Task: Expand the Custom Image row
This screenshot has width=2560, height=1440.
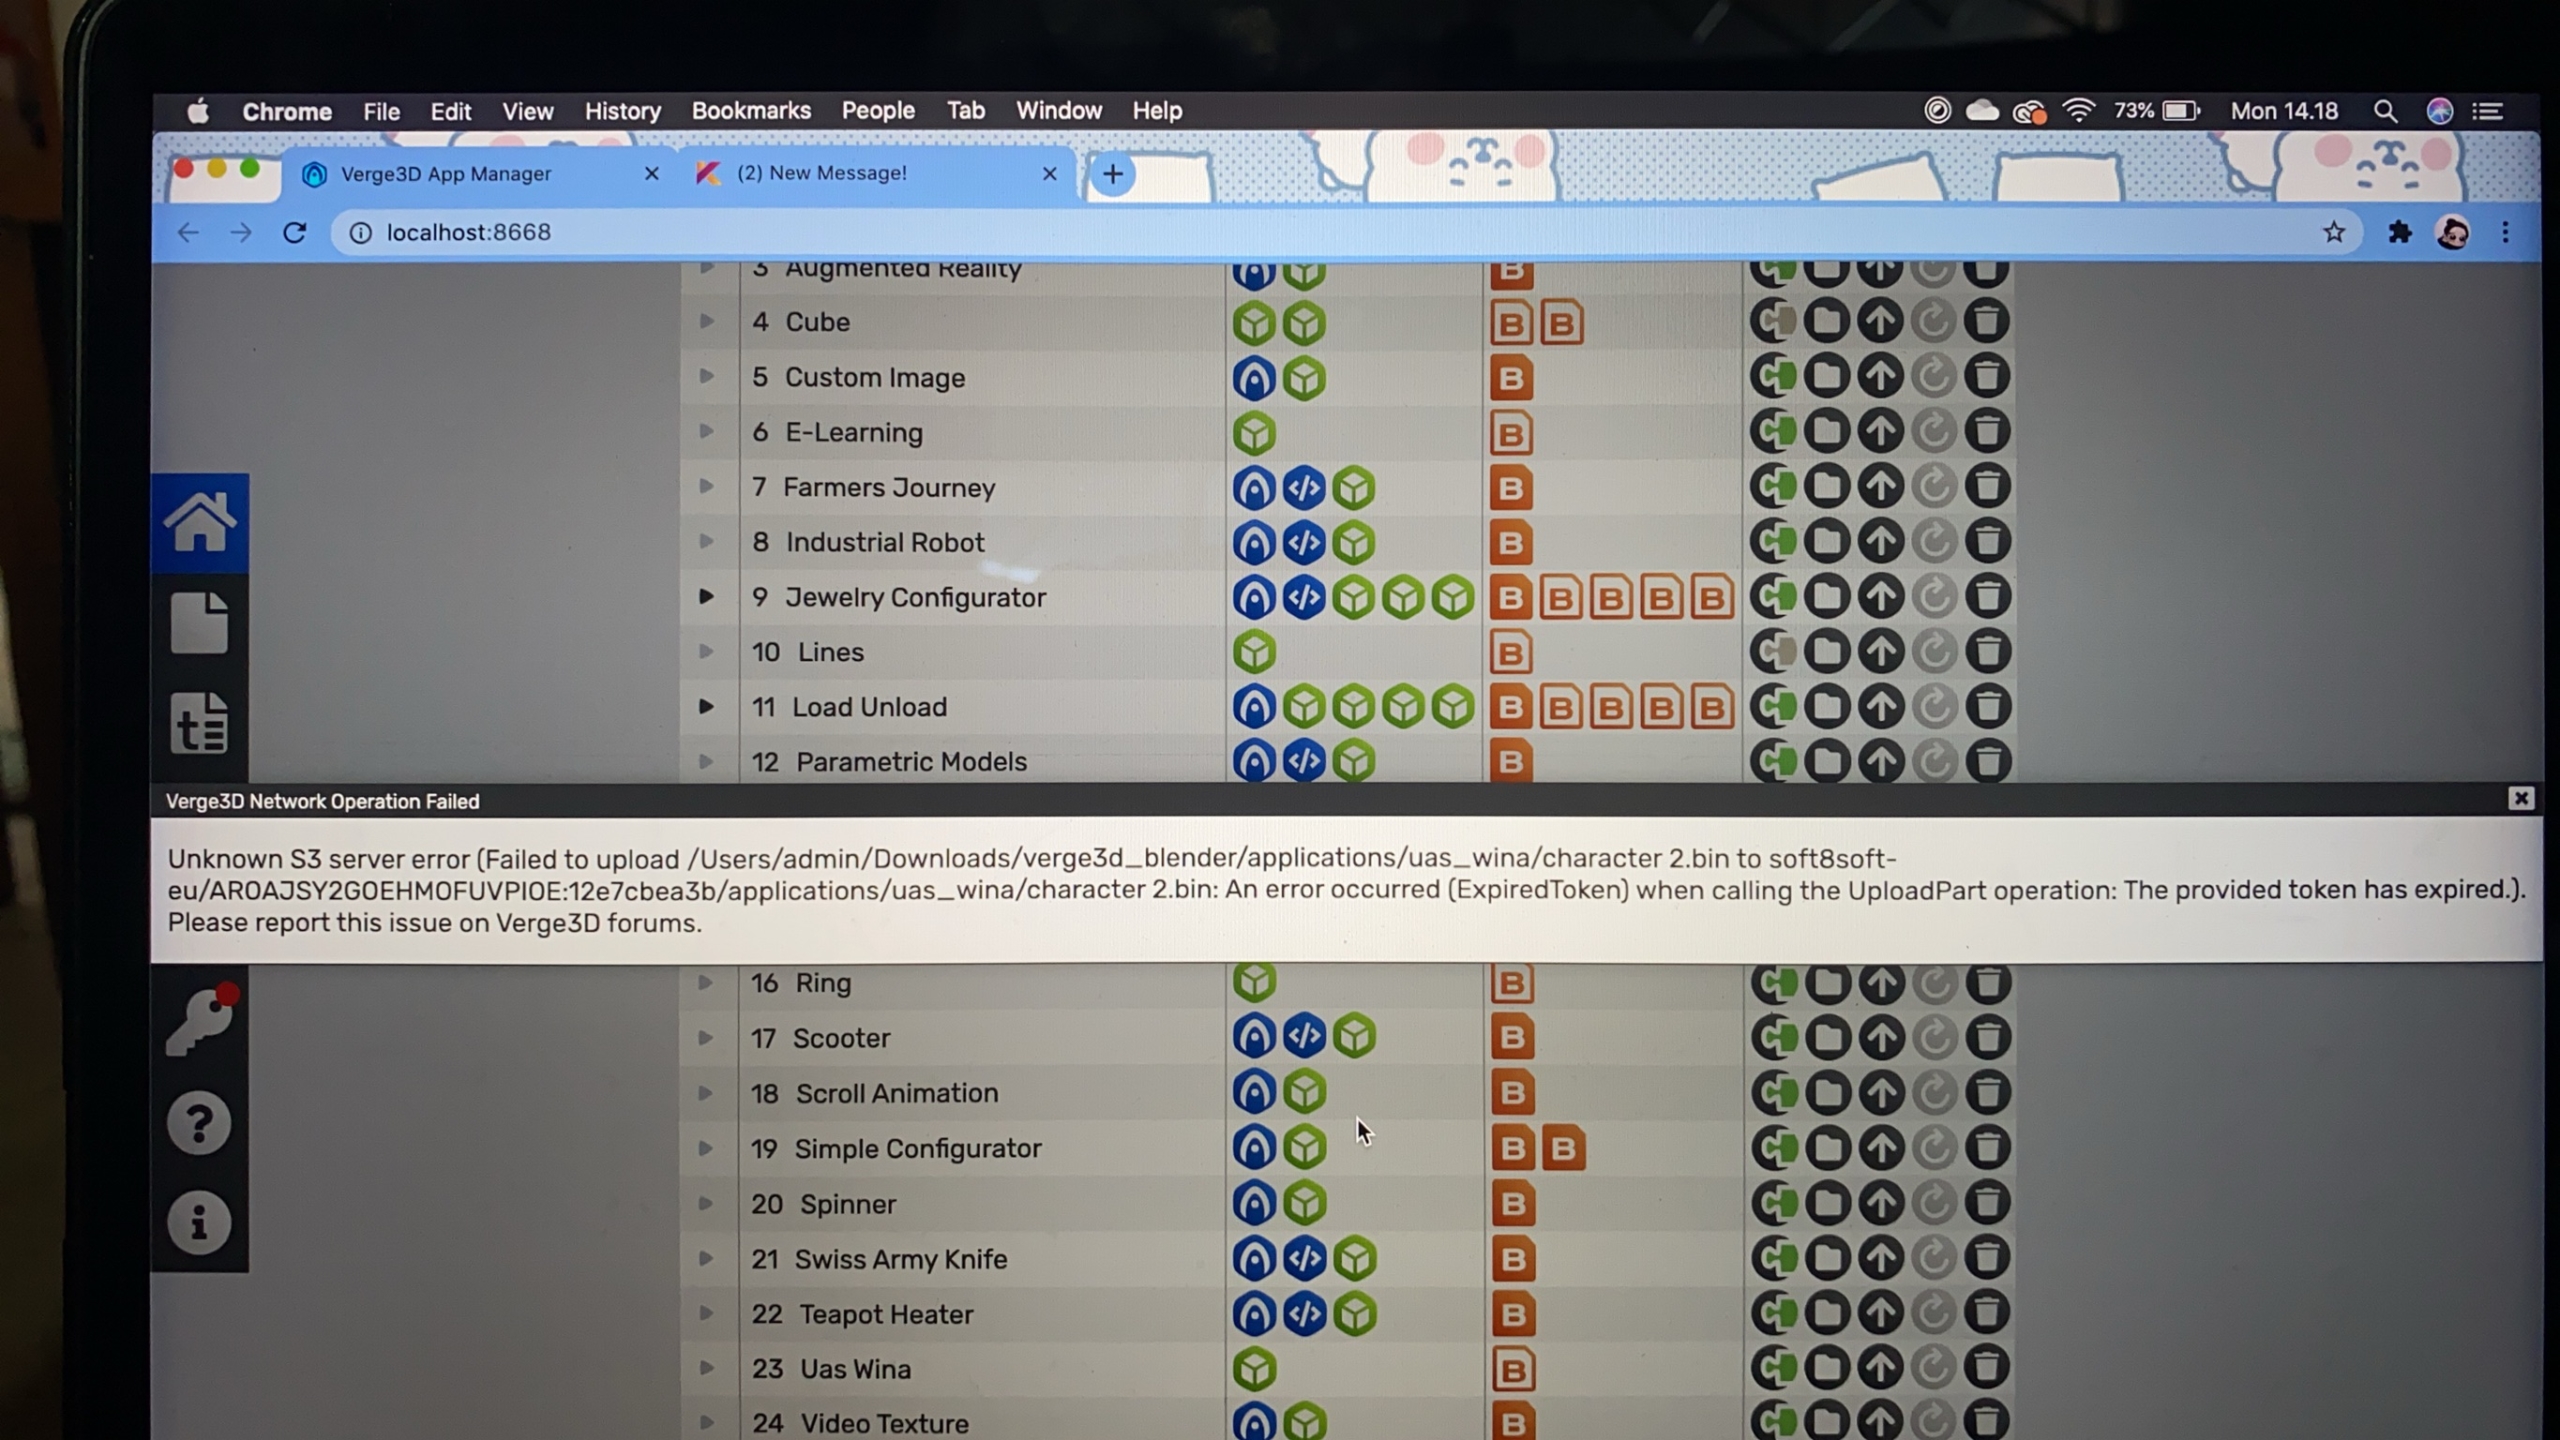Action: click(706, 376)
